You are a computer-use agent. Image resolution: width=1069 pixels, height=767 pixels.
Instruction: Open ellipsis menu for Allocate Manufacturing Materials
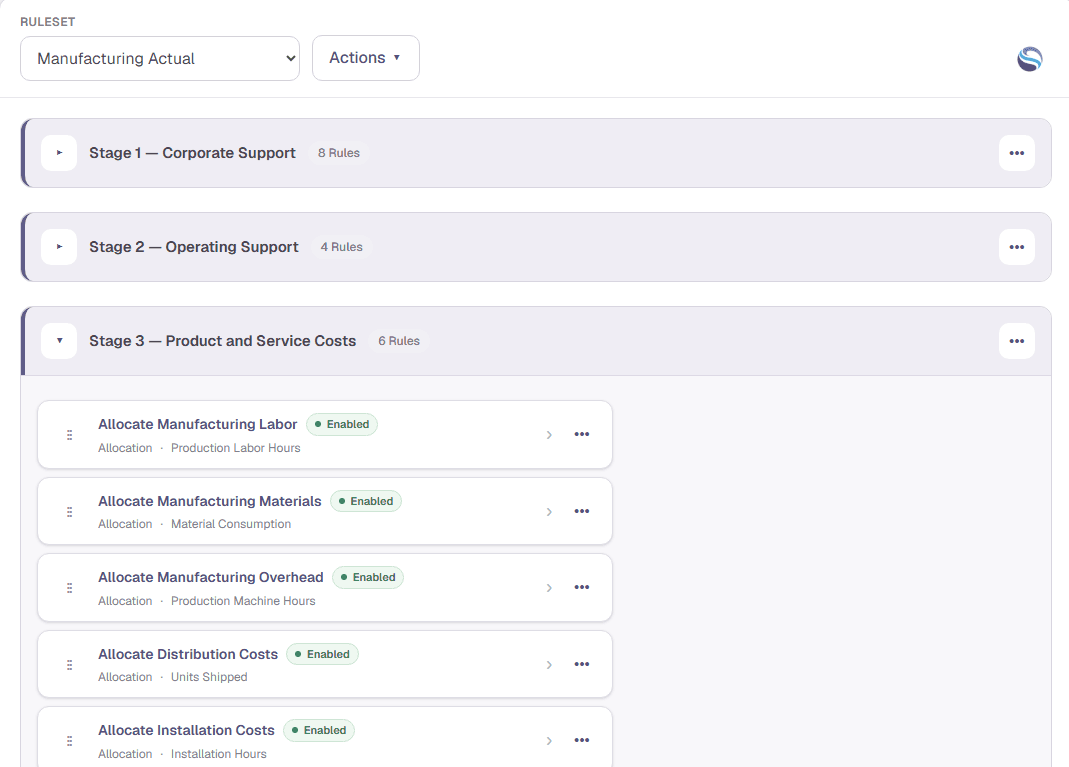point(582,511)
